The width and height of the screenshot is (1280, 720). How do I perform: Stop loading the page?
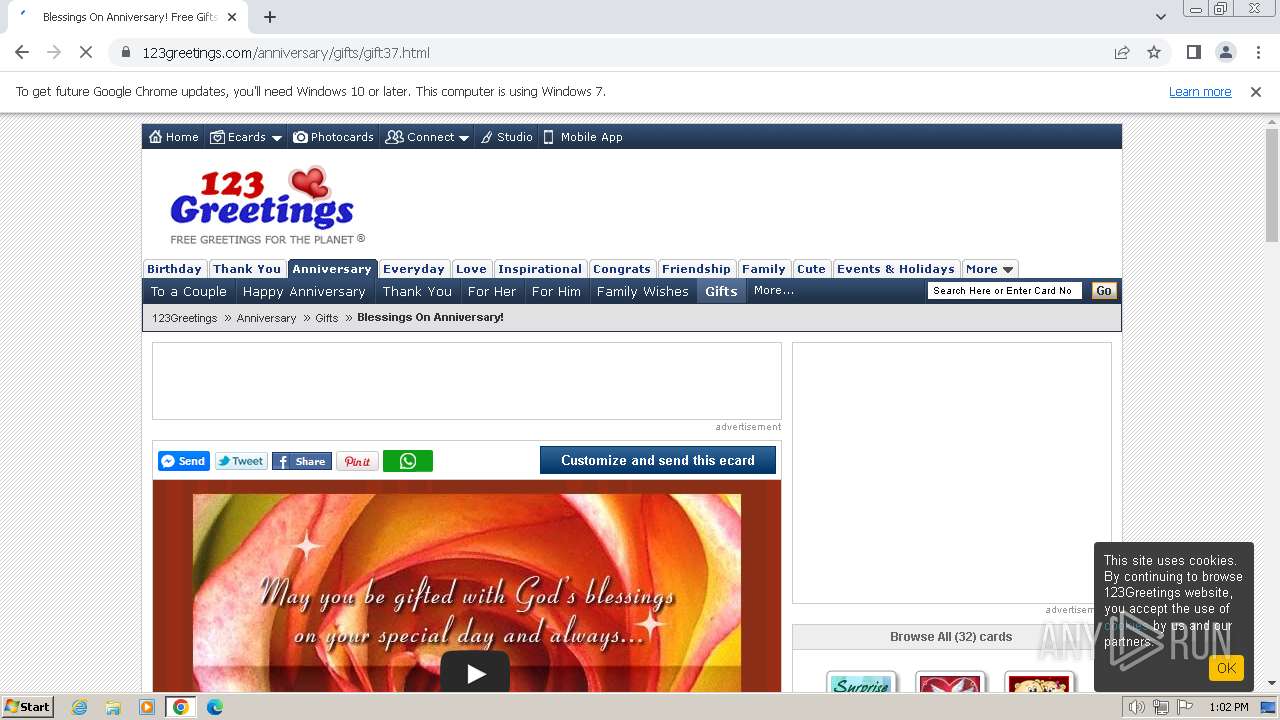[x=86, y=52]
